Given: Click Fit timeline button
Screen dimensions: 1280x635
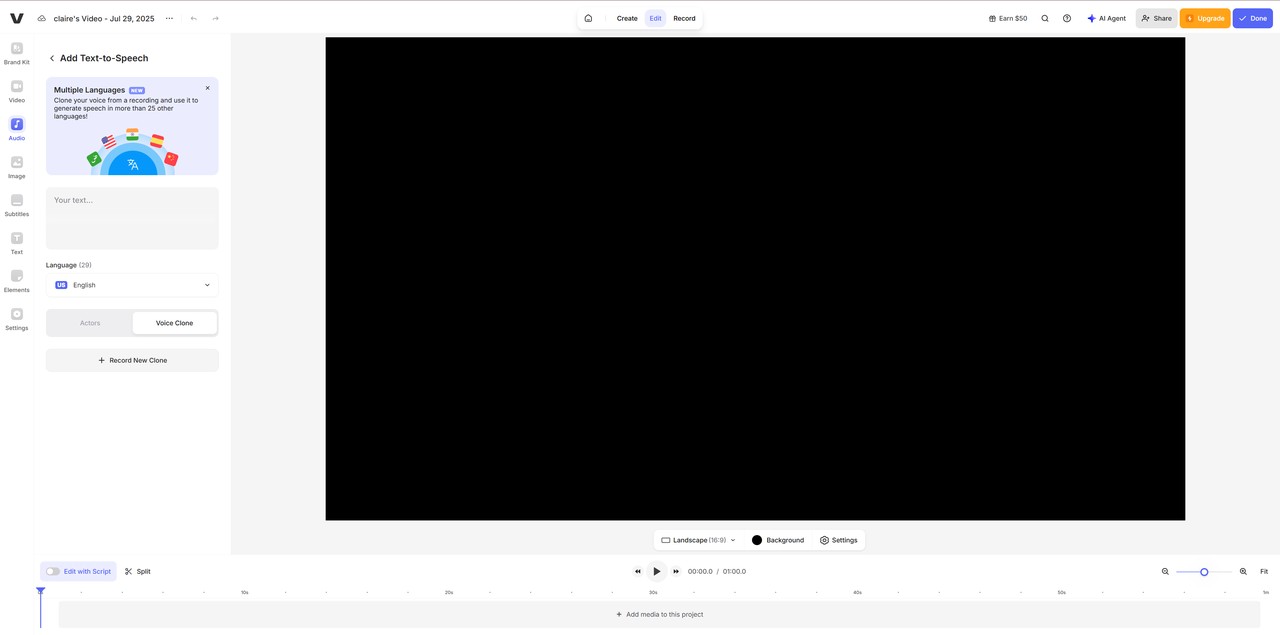Looking at the screenshot, I should (x=1264, y=571).
